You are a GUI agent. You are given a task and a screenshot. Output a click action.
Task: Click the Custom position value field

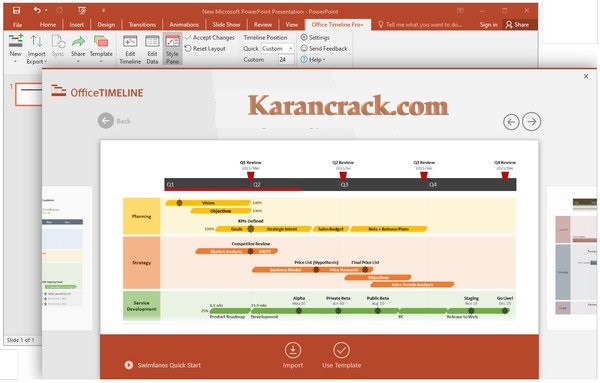pyautogui.click(x=285, y=60)
